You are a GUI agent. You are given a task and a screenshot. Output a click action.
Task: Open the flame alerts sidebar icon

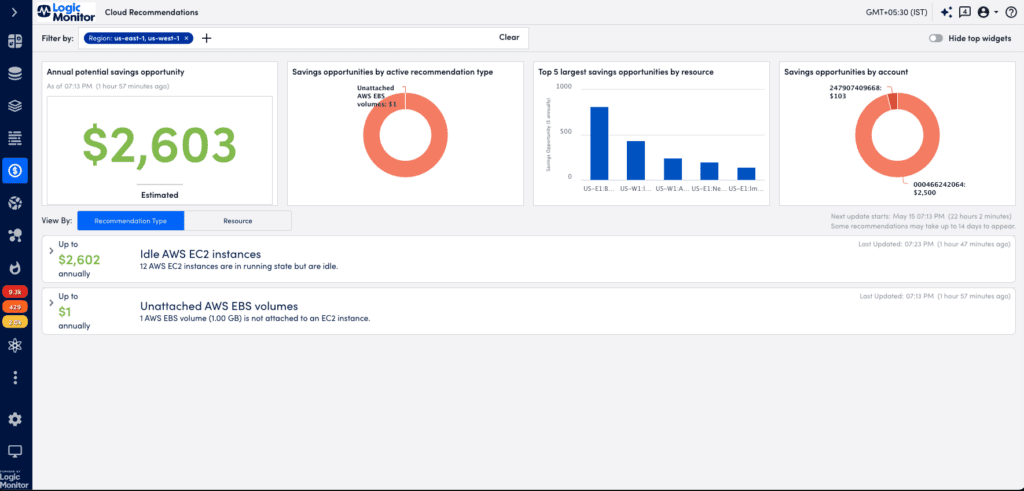coord(14,268)
